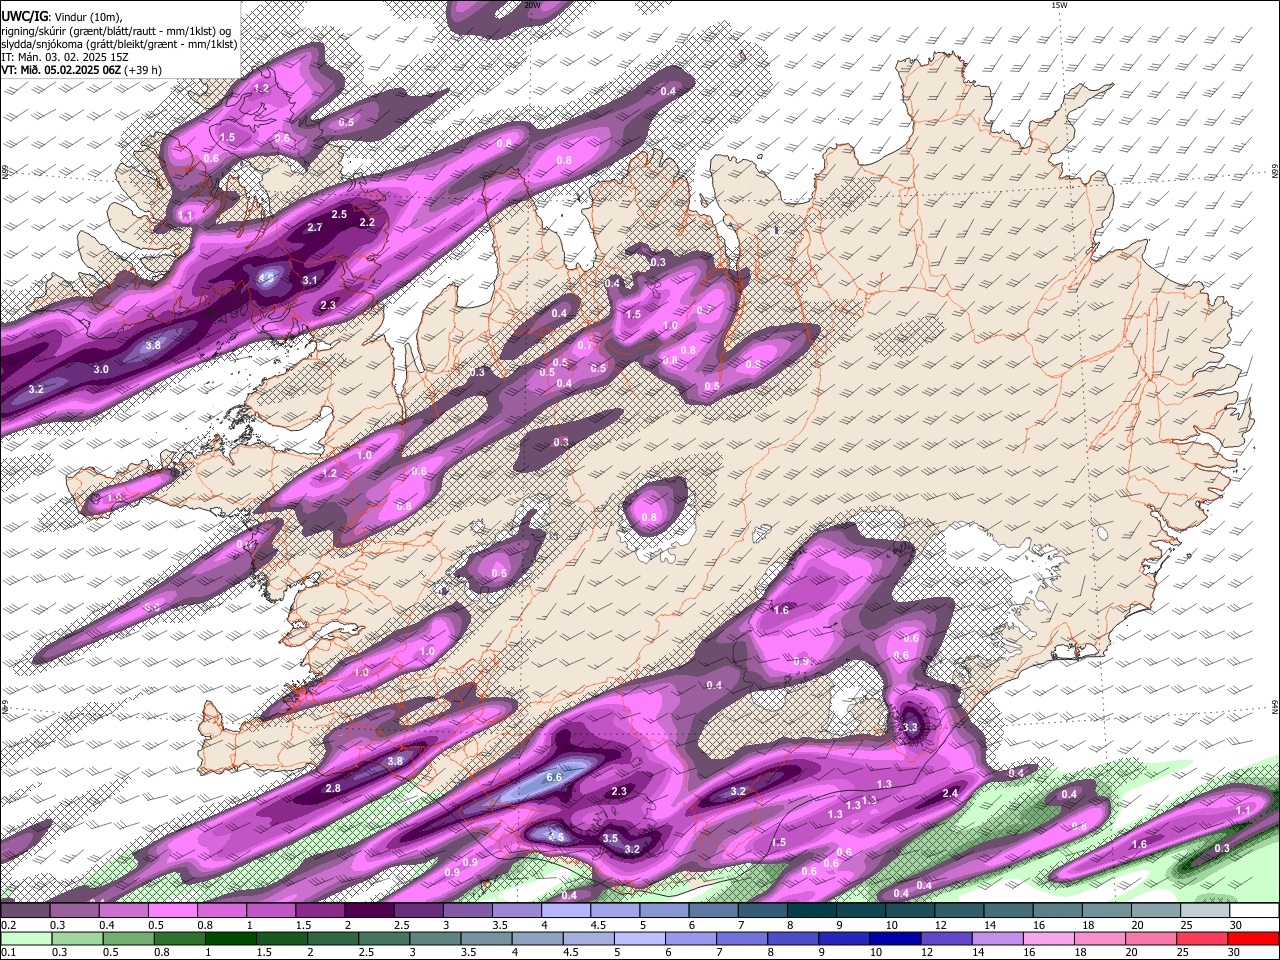Click the grey-purple 0.2–0.3 legend swatch
This screenshot has height=960, width=1280.
26,910
